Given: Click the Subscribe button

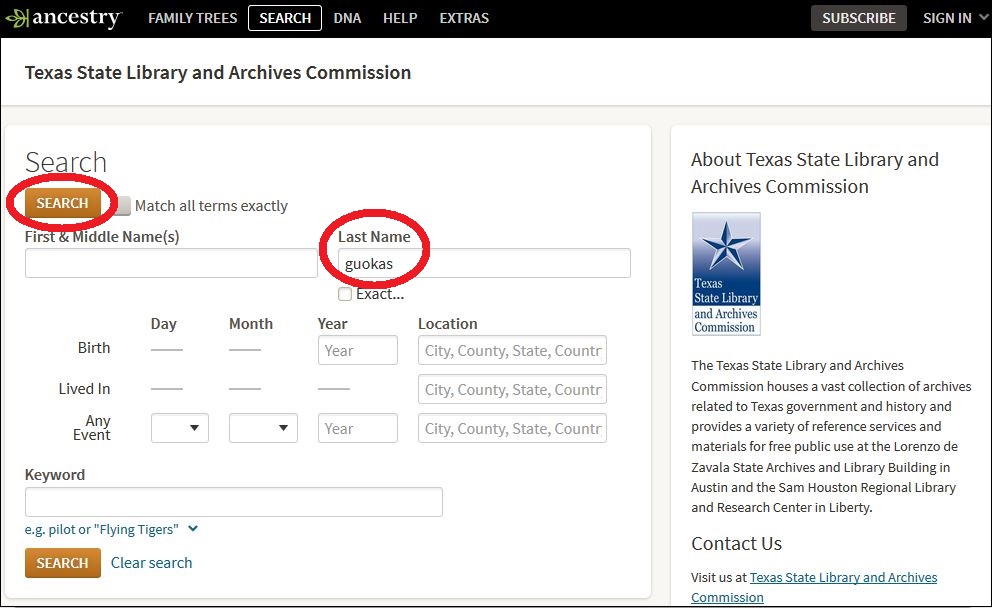Looking at the screenshot, I should pos(859,18).
